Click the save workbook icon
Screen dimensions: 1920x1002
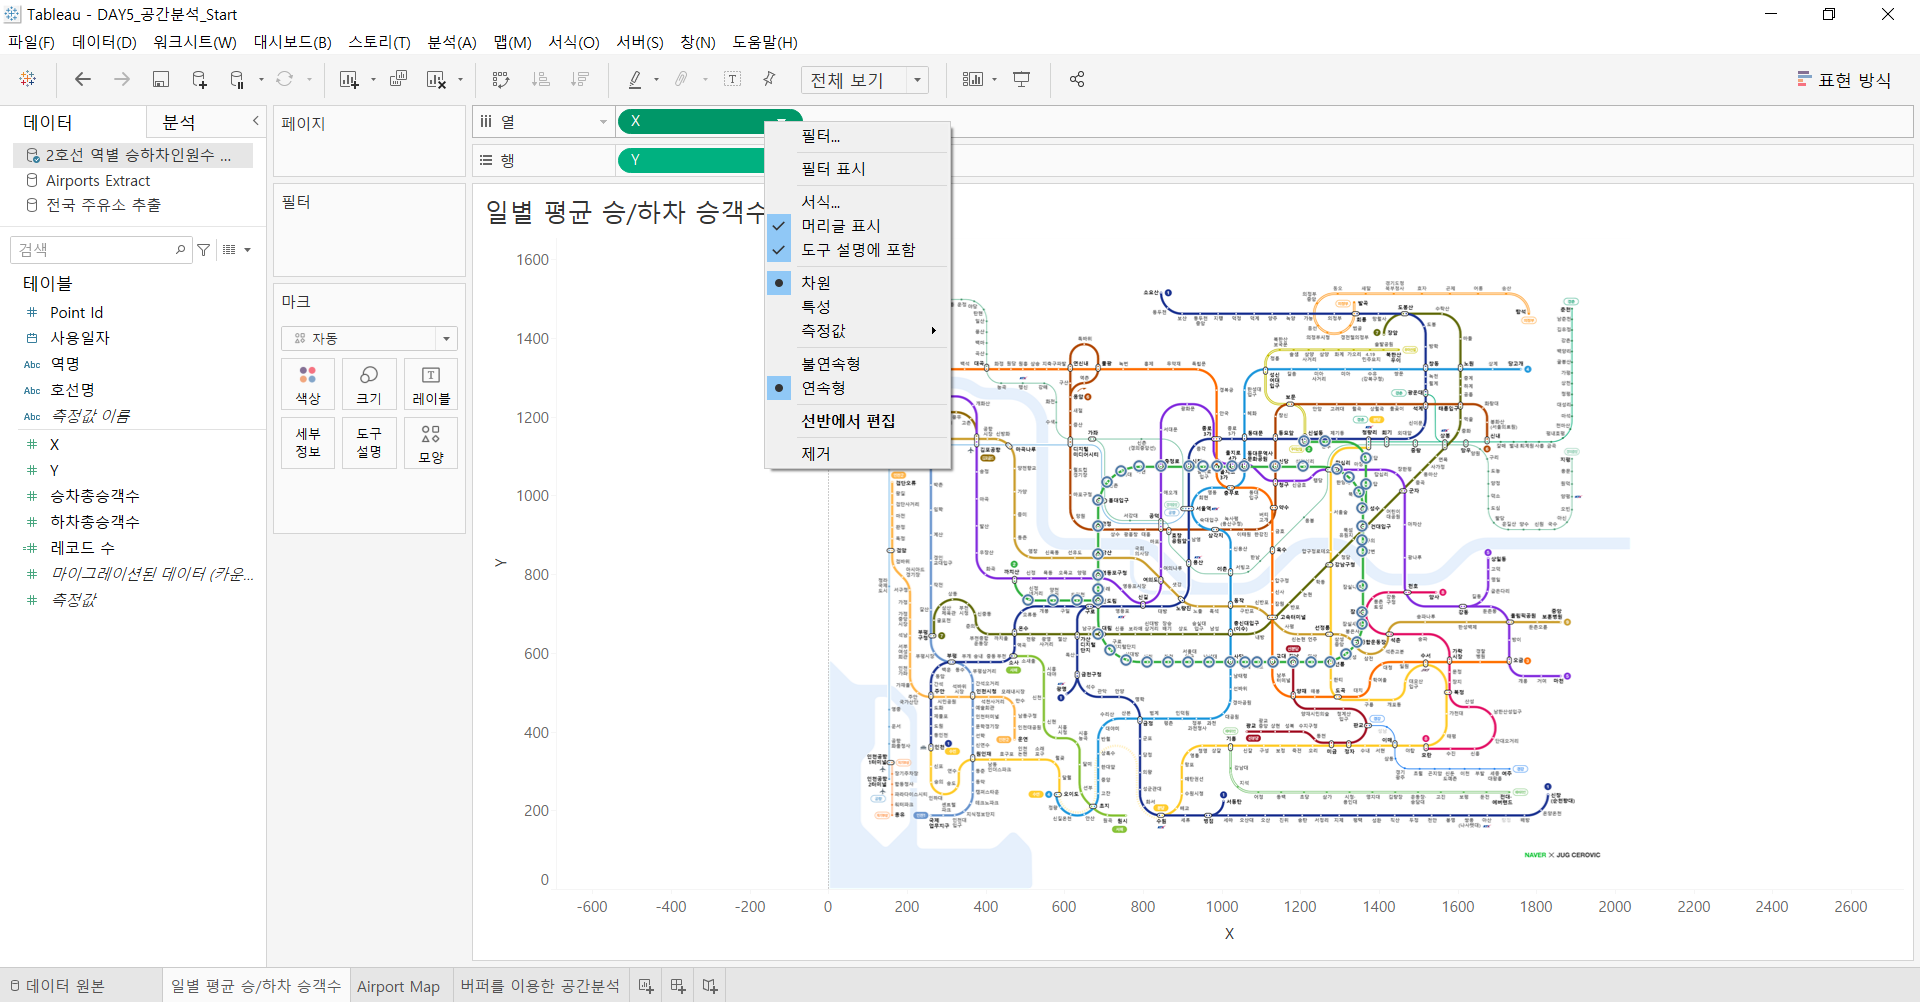click(x=160, y=79)
